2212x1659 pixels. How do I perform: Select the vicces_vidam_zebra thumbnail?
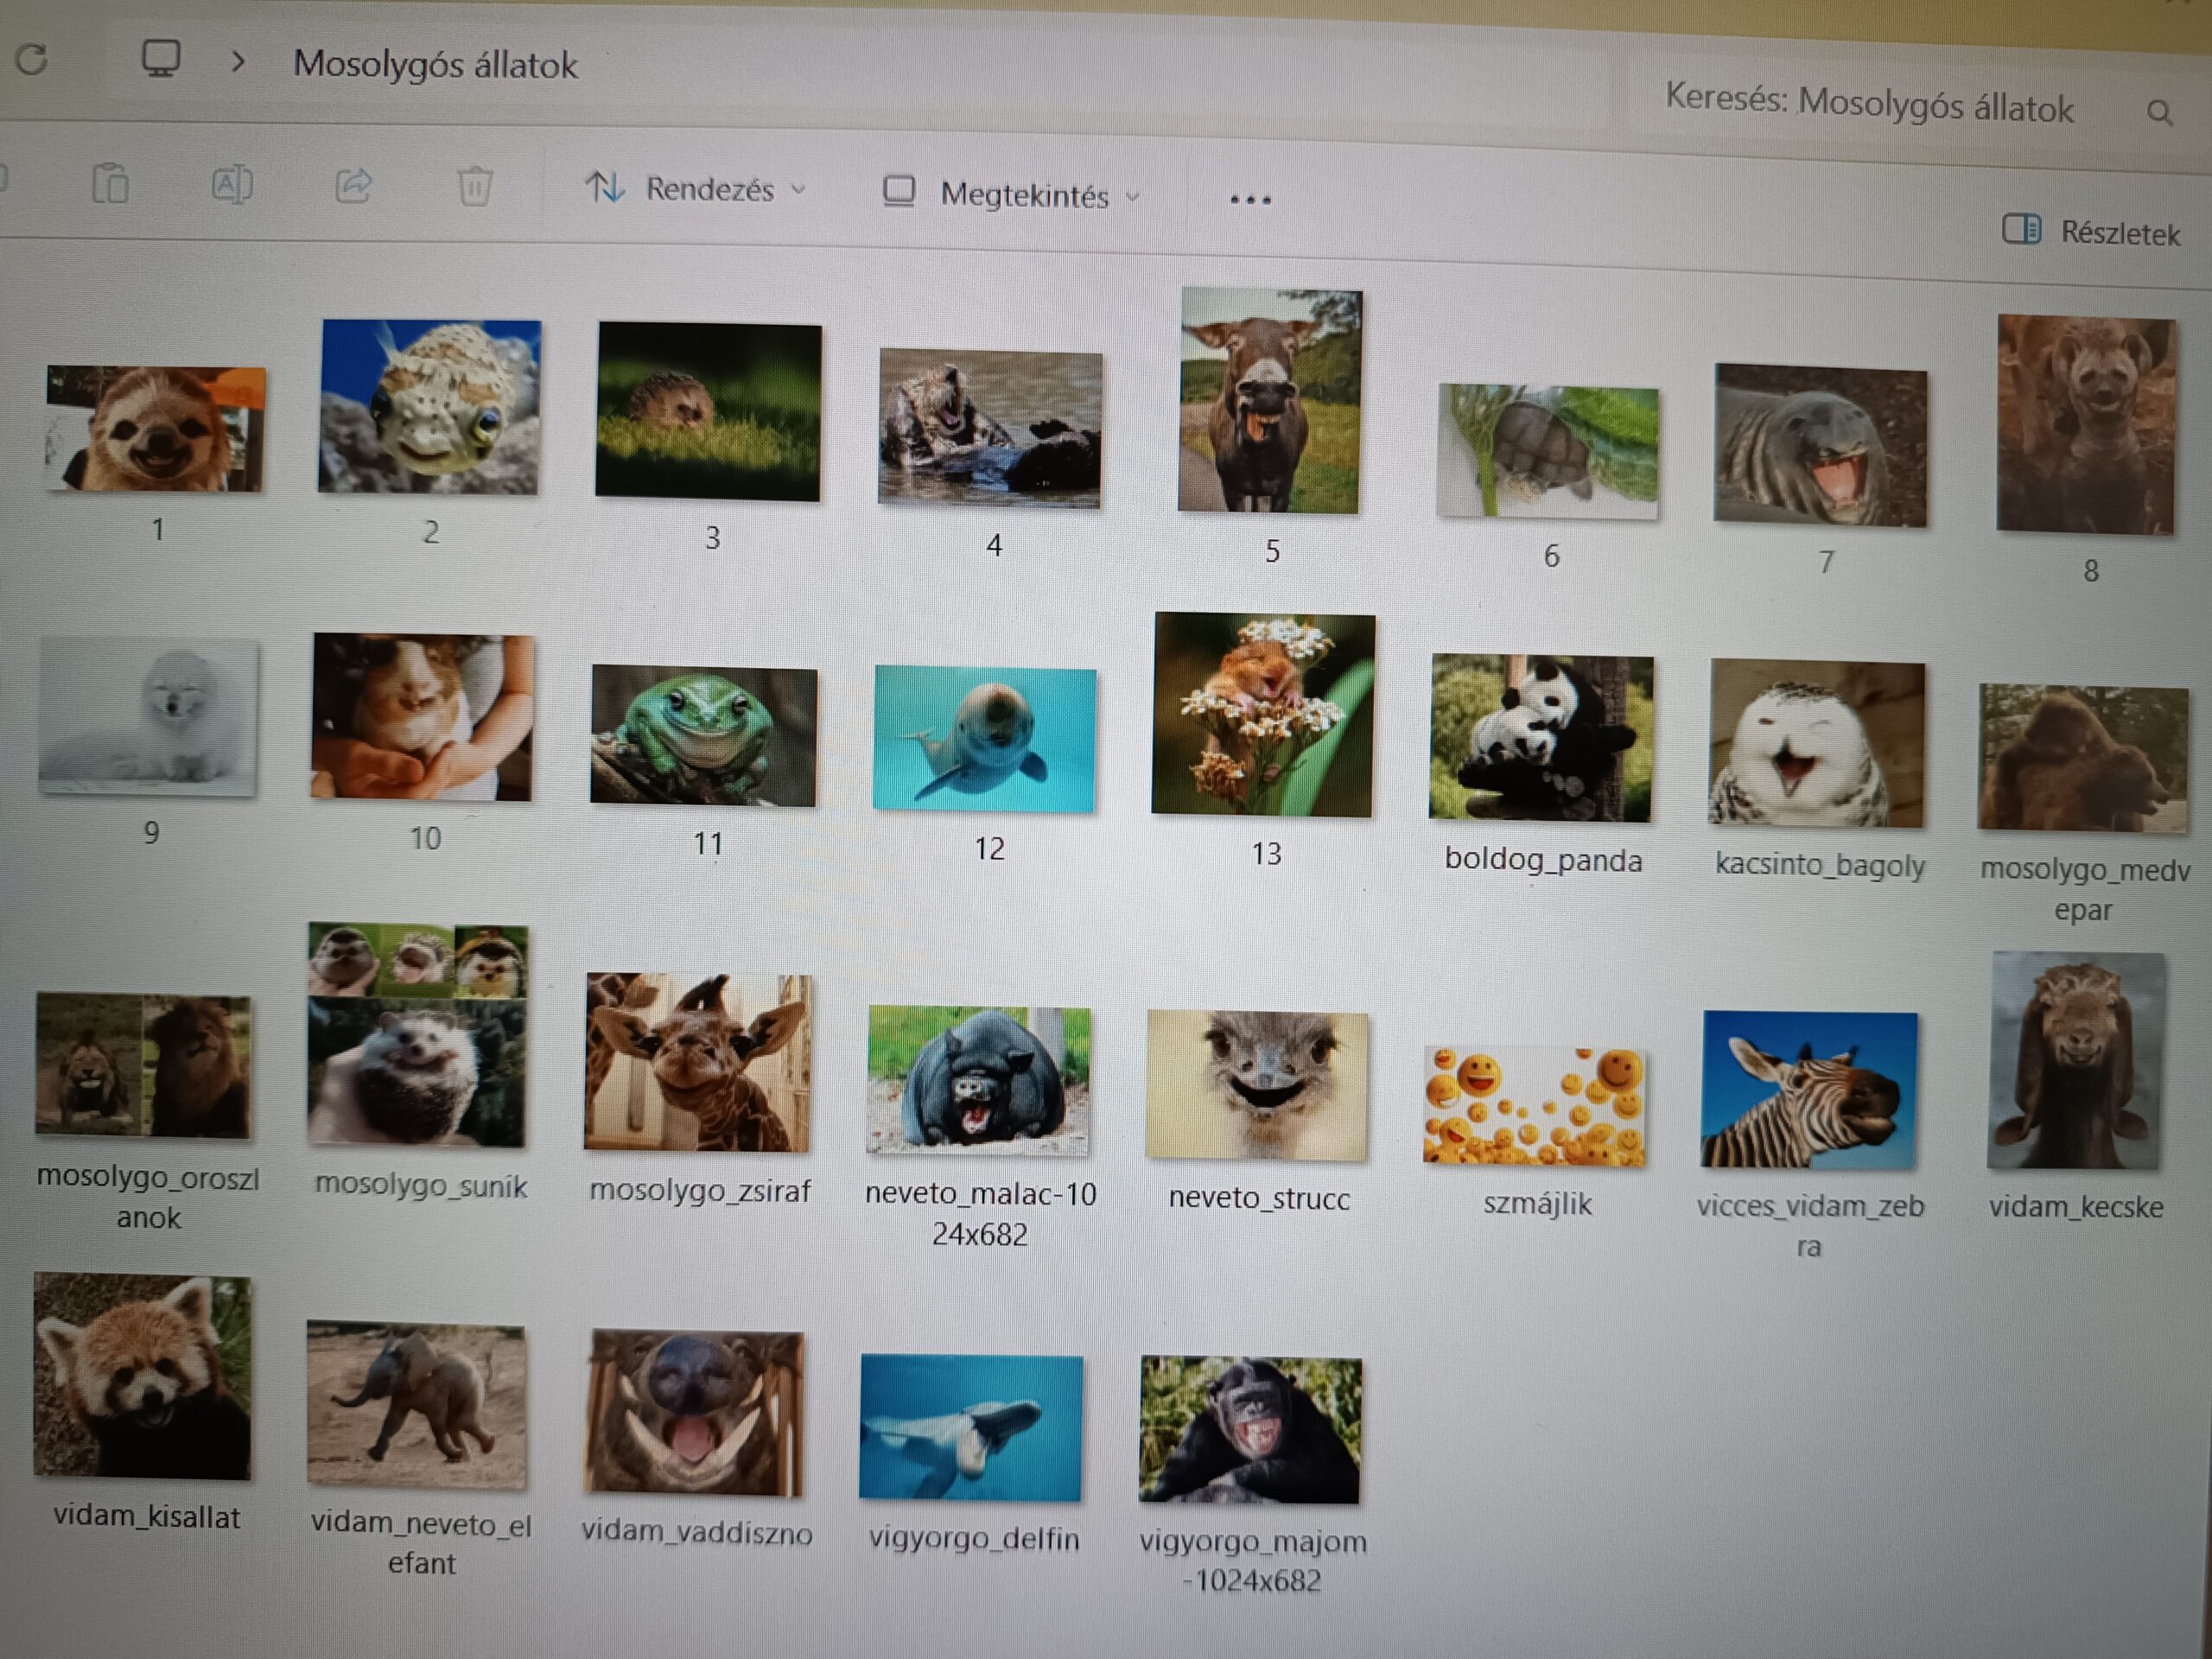pos(1810,1090)
